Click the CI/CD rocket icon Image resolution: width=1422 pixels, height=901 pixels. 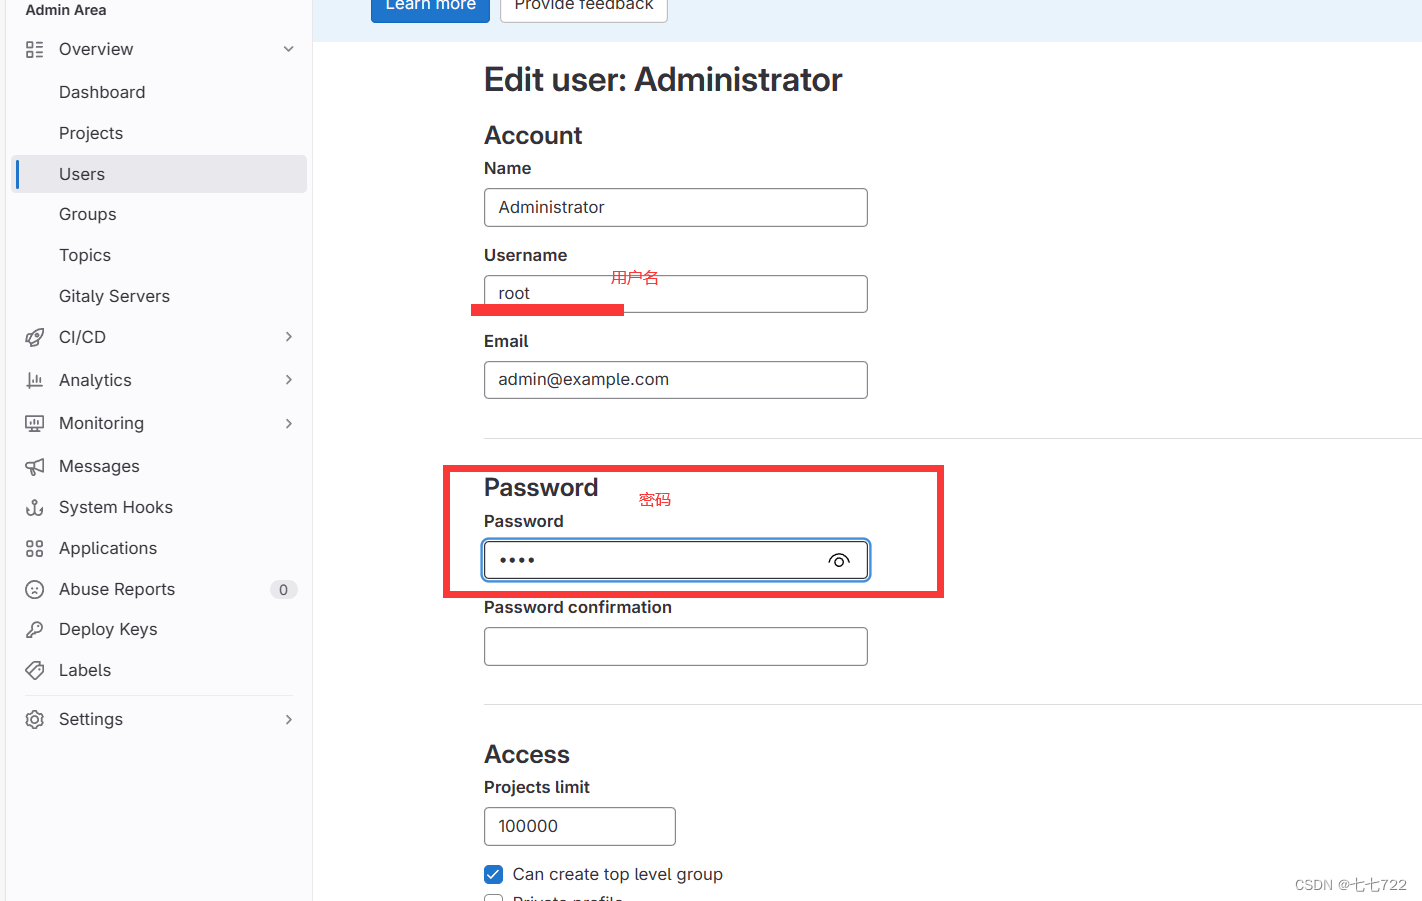[35, 337]
